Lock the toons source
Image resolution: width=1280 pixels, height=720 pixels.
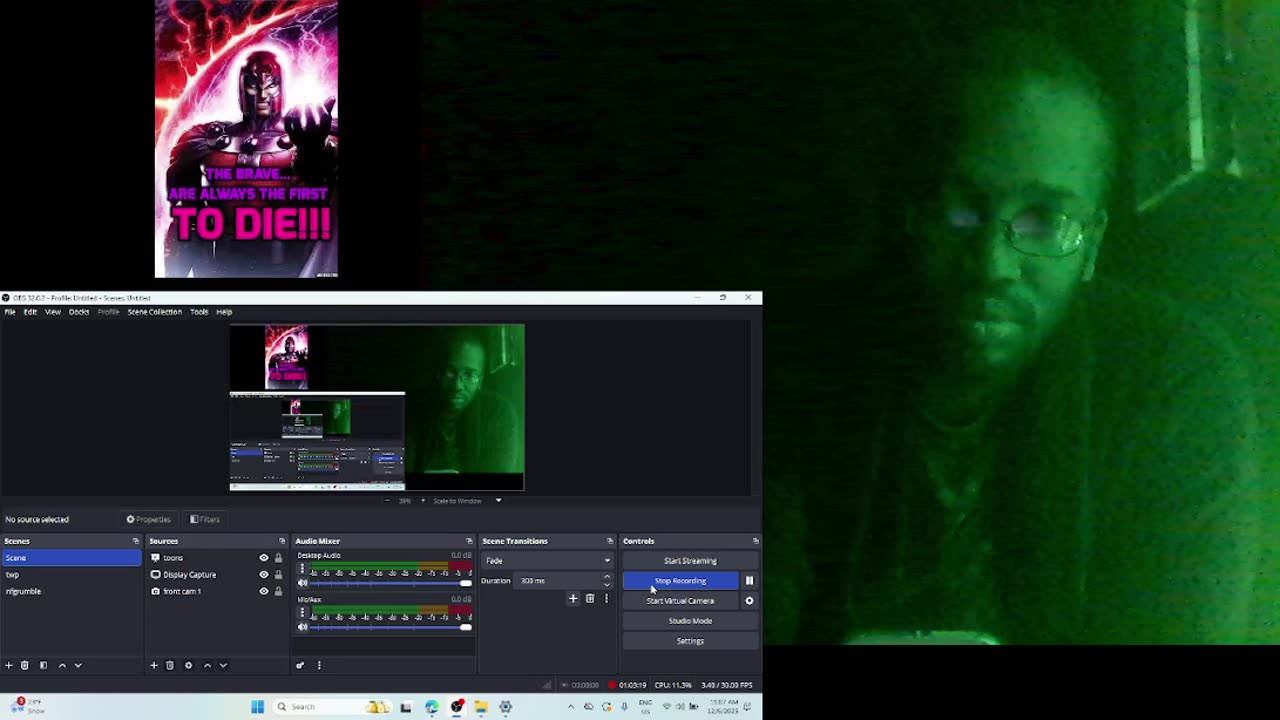278,558
